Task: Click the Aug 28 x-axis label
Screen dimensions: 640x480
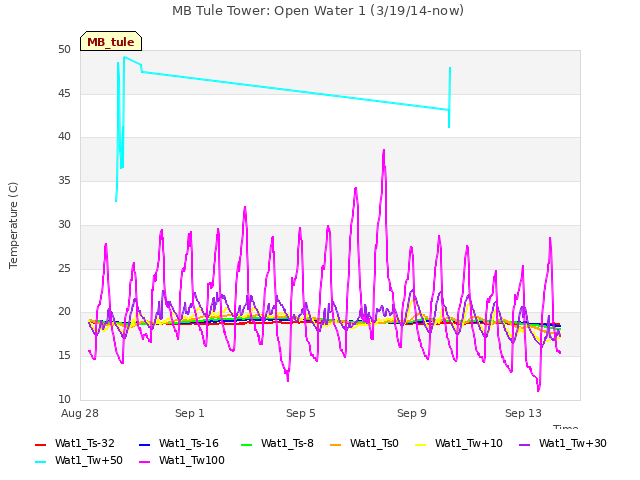Action: point(80,413)
